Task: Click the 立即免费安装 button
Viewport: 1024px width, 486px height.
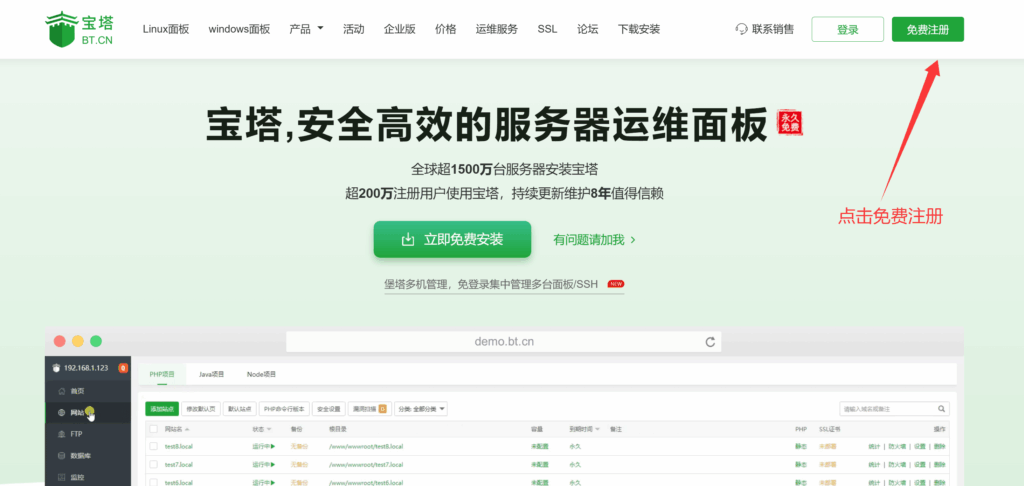Action: click(452, 239)
